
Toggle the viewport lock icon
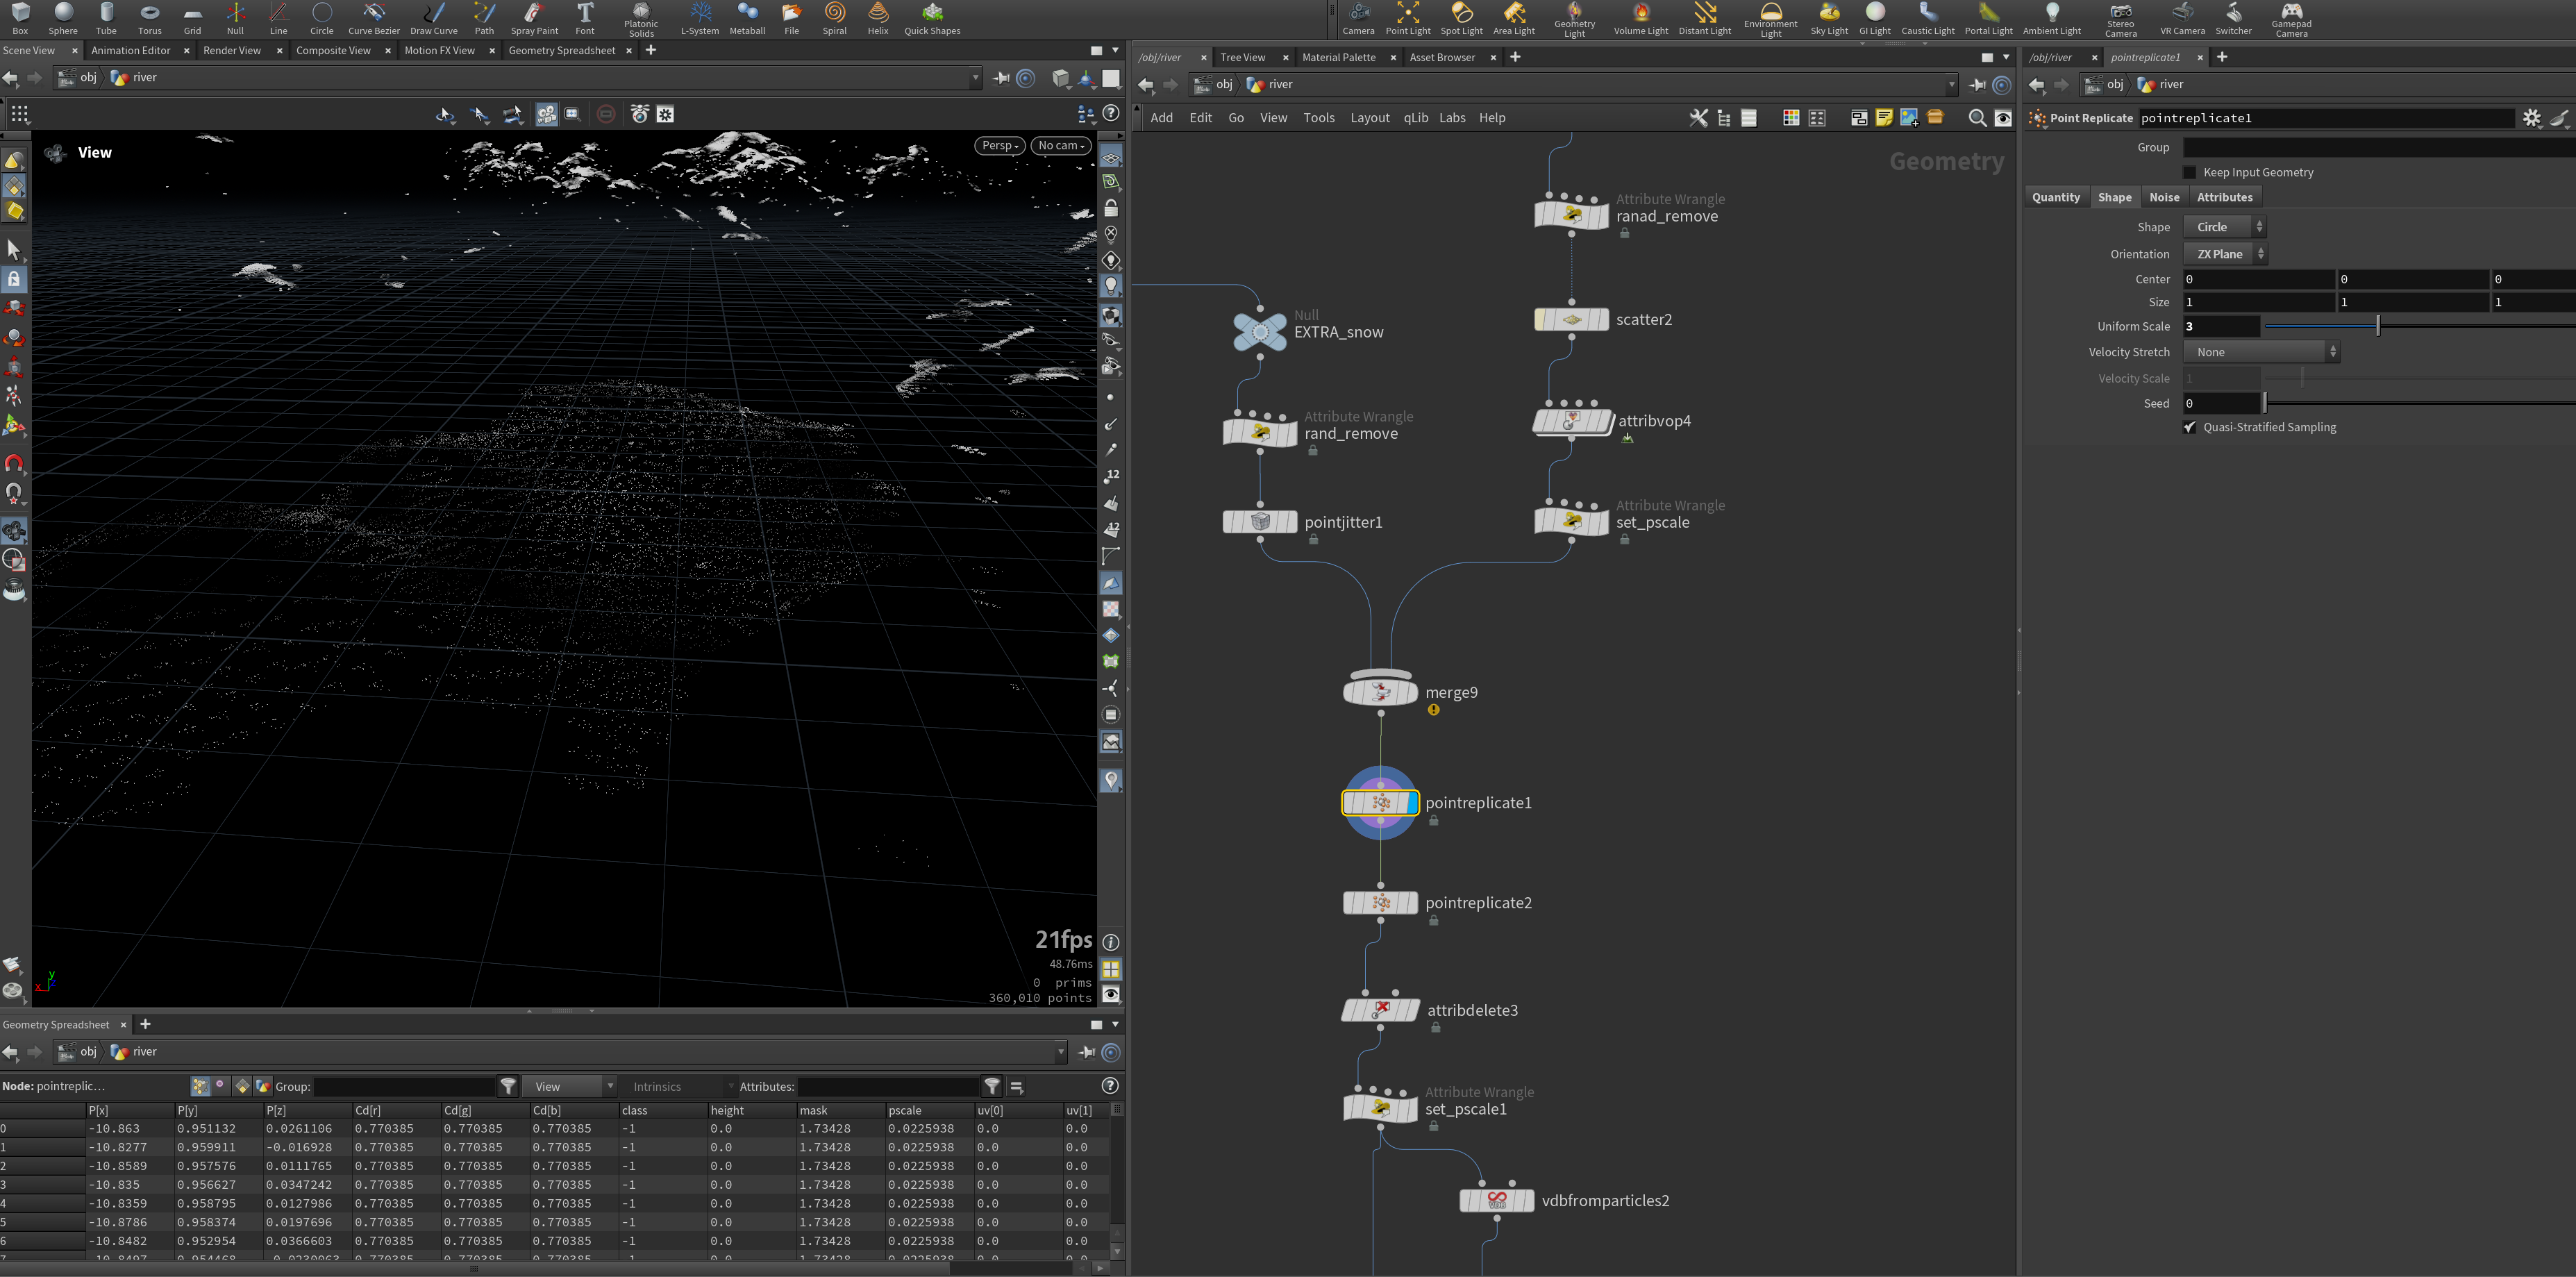point(1111,208)
